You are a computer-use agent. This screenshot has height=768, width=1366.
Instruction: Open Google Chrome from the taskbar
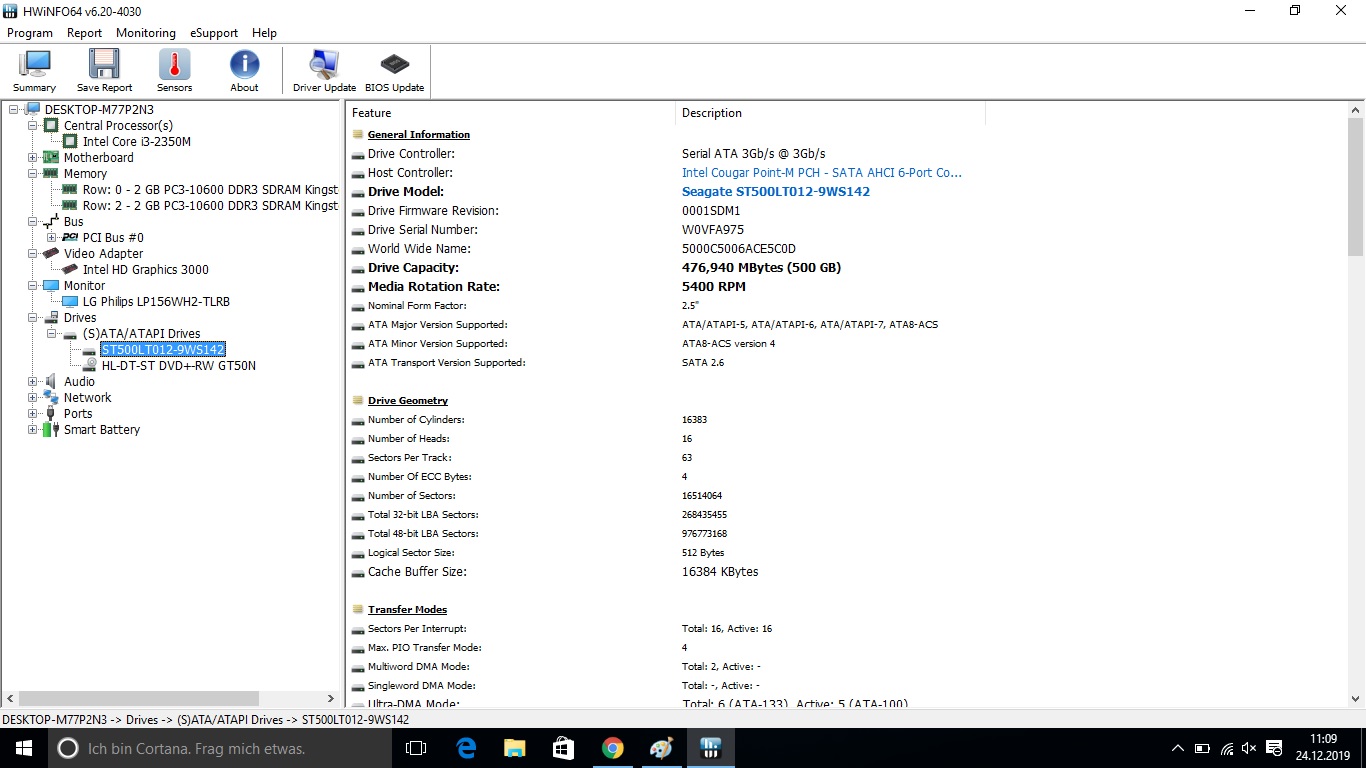coord(613,748)
